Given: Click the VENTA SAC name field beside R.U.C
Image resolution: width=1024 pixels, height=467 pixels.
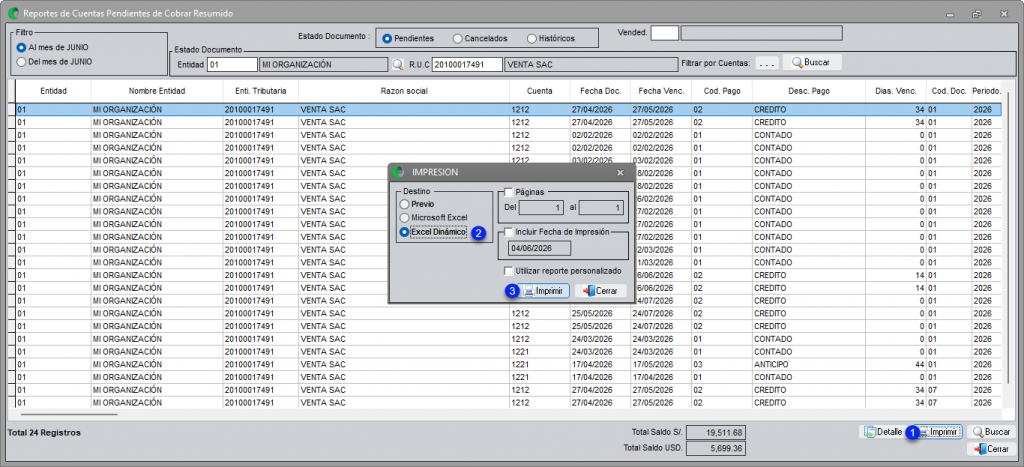Looking at the screenshot, I should coord(591,65).
